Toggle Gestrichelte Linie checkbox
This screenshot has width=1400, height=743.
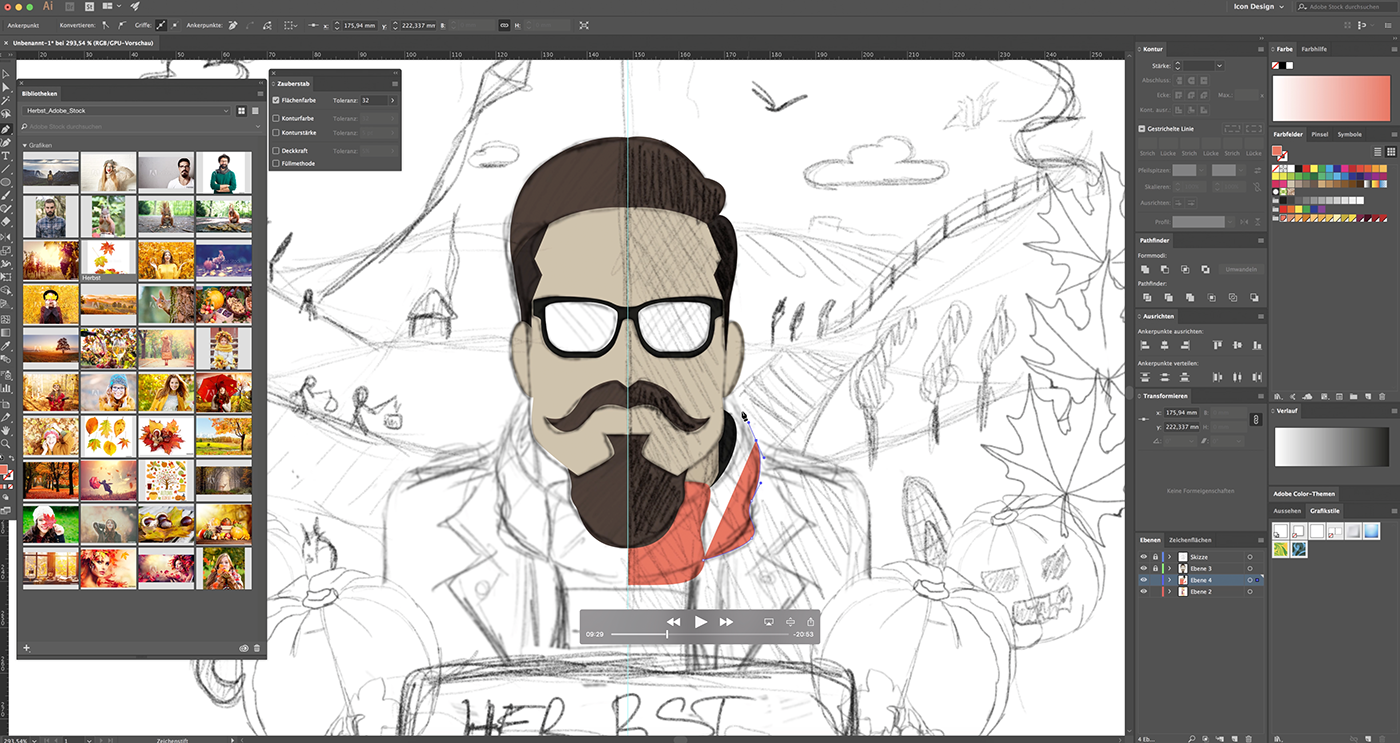1142,128
